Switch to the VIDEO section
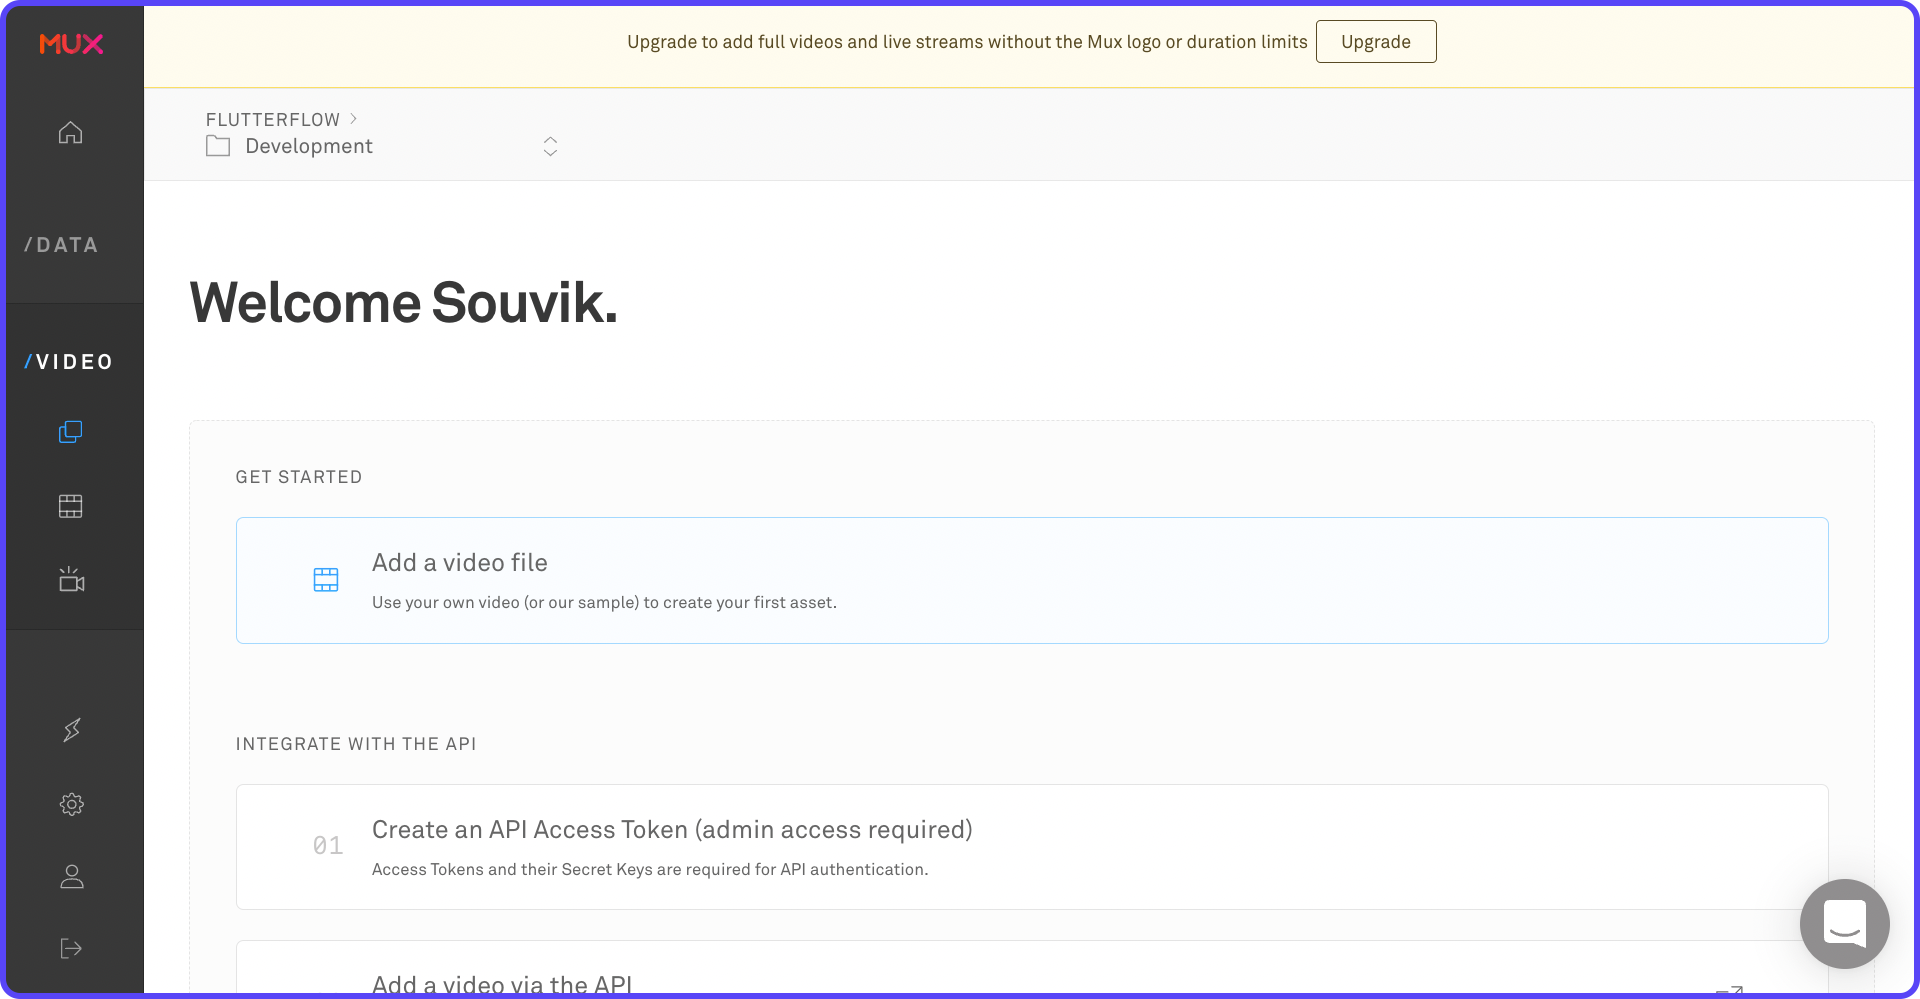1920x999 pixels. pyautogui.click(x=68, y=361)
